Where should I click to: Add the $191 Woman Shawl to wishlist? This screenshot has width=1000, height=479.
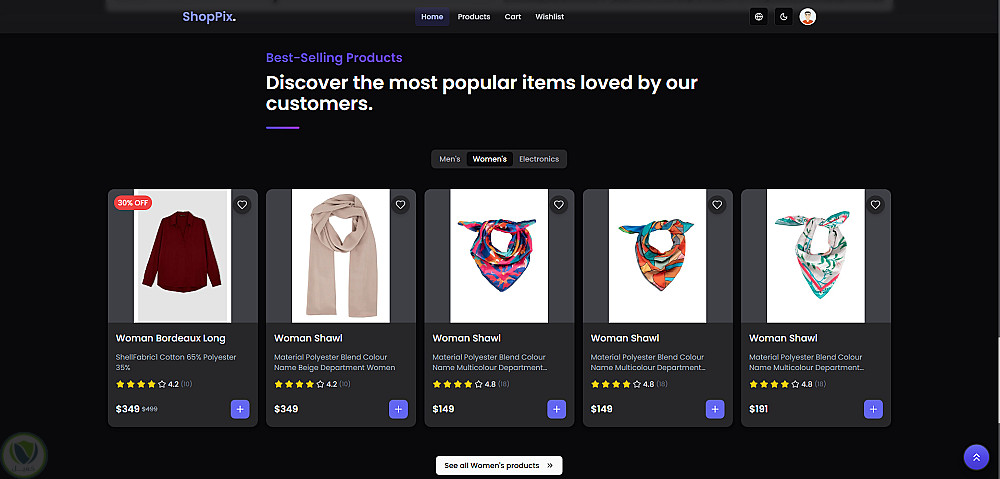[x=876, y=205]
